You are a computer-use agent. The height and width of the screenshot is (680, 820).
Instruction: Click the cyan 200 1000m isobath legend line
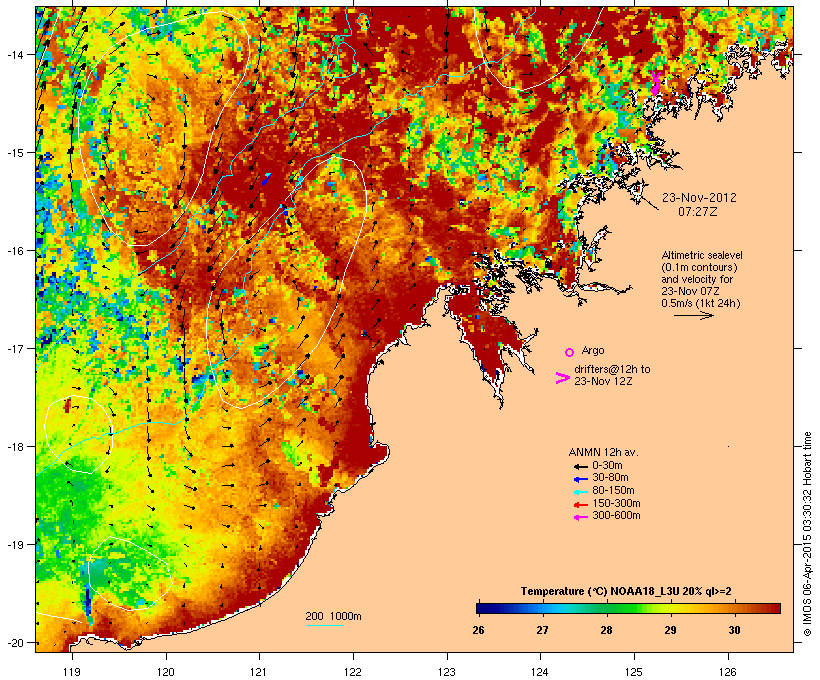[x=324, y=625]
